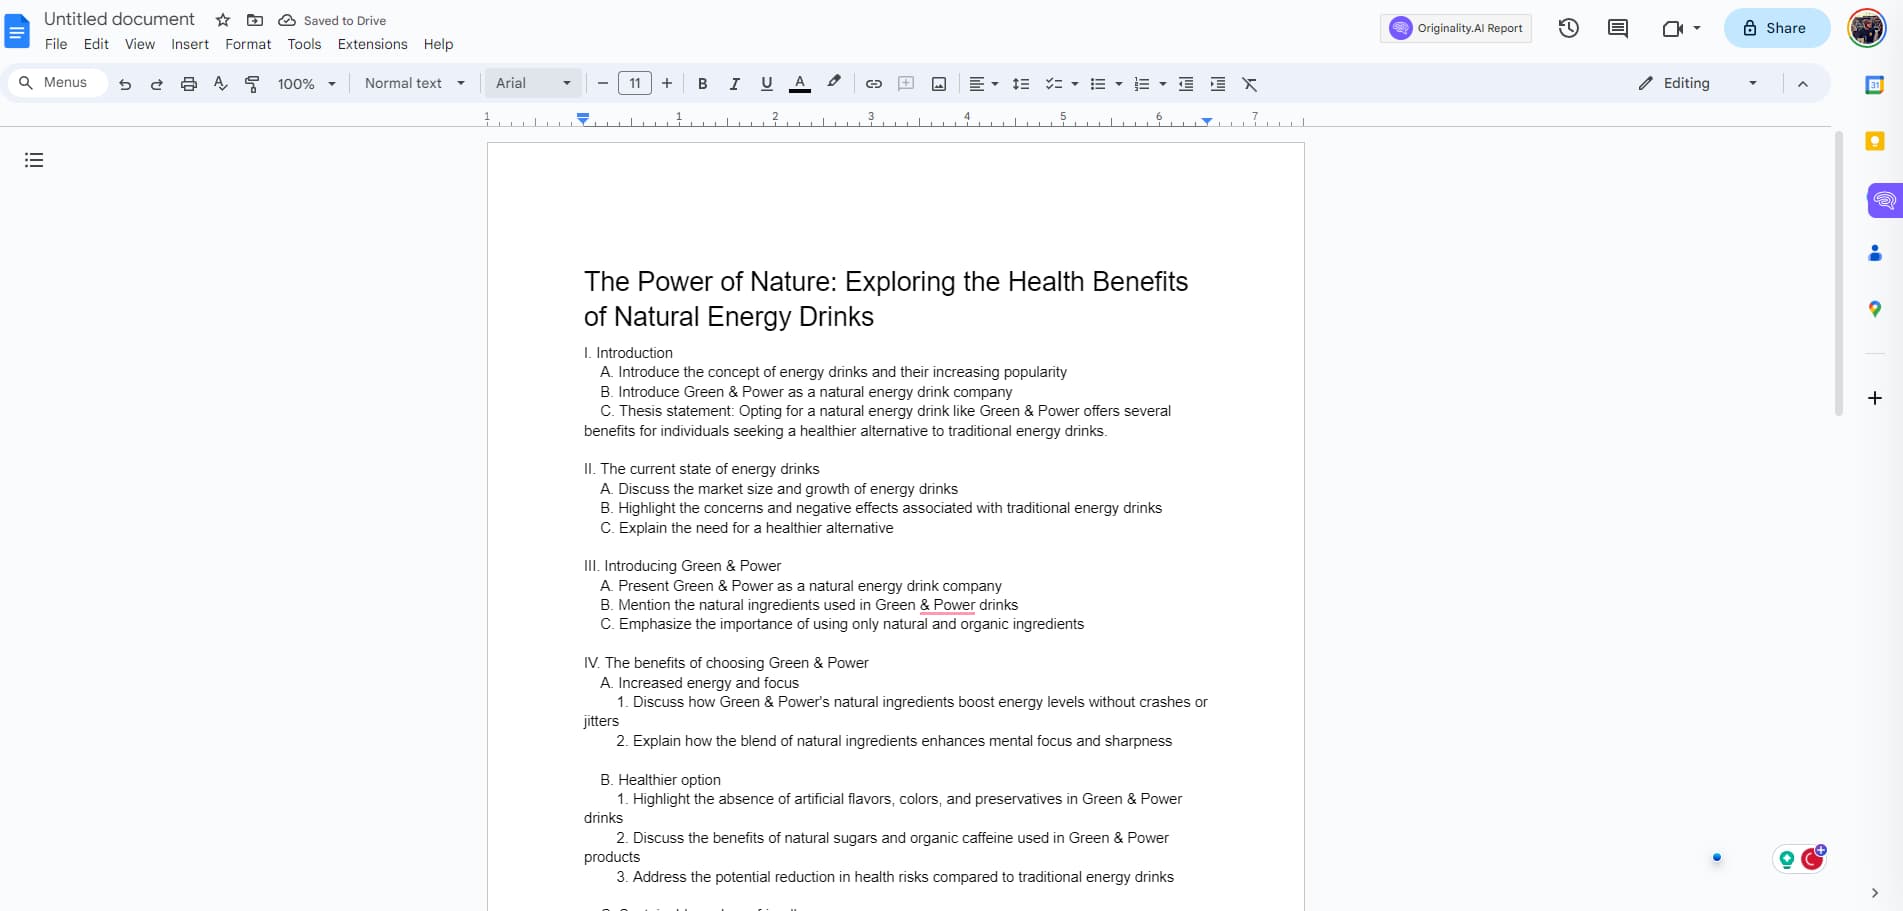Toggle underline formatting
Screen dimensions: 1903x911
click(766, 83)
